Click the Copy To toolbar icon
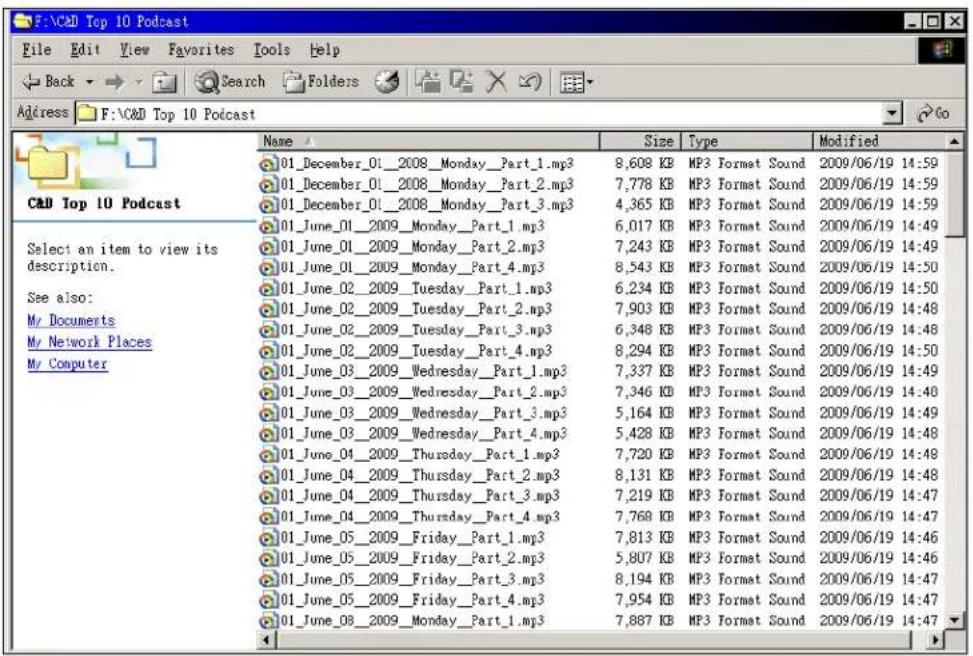This screenshot has height=656, width=973. point(462,81)
